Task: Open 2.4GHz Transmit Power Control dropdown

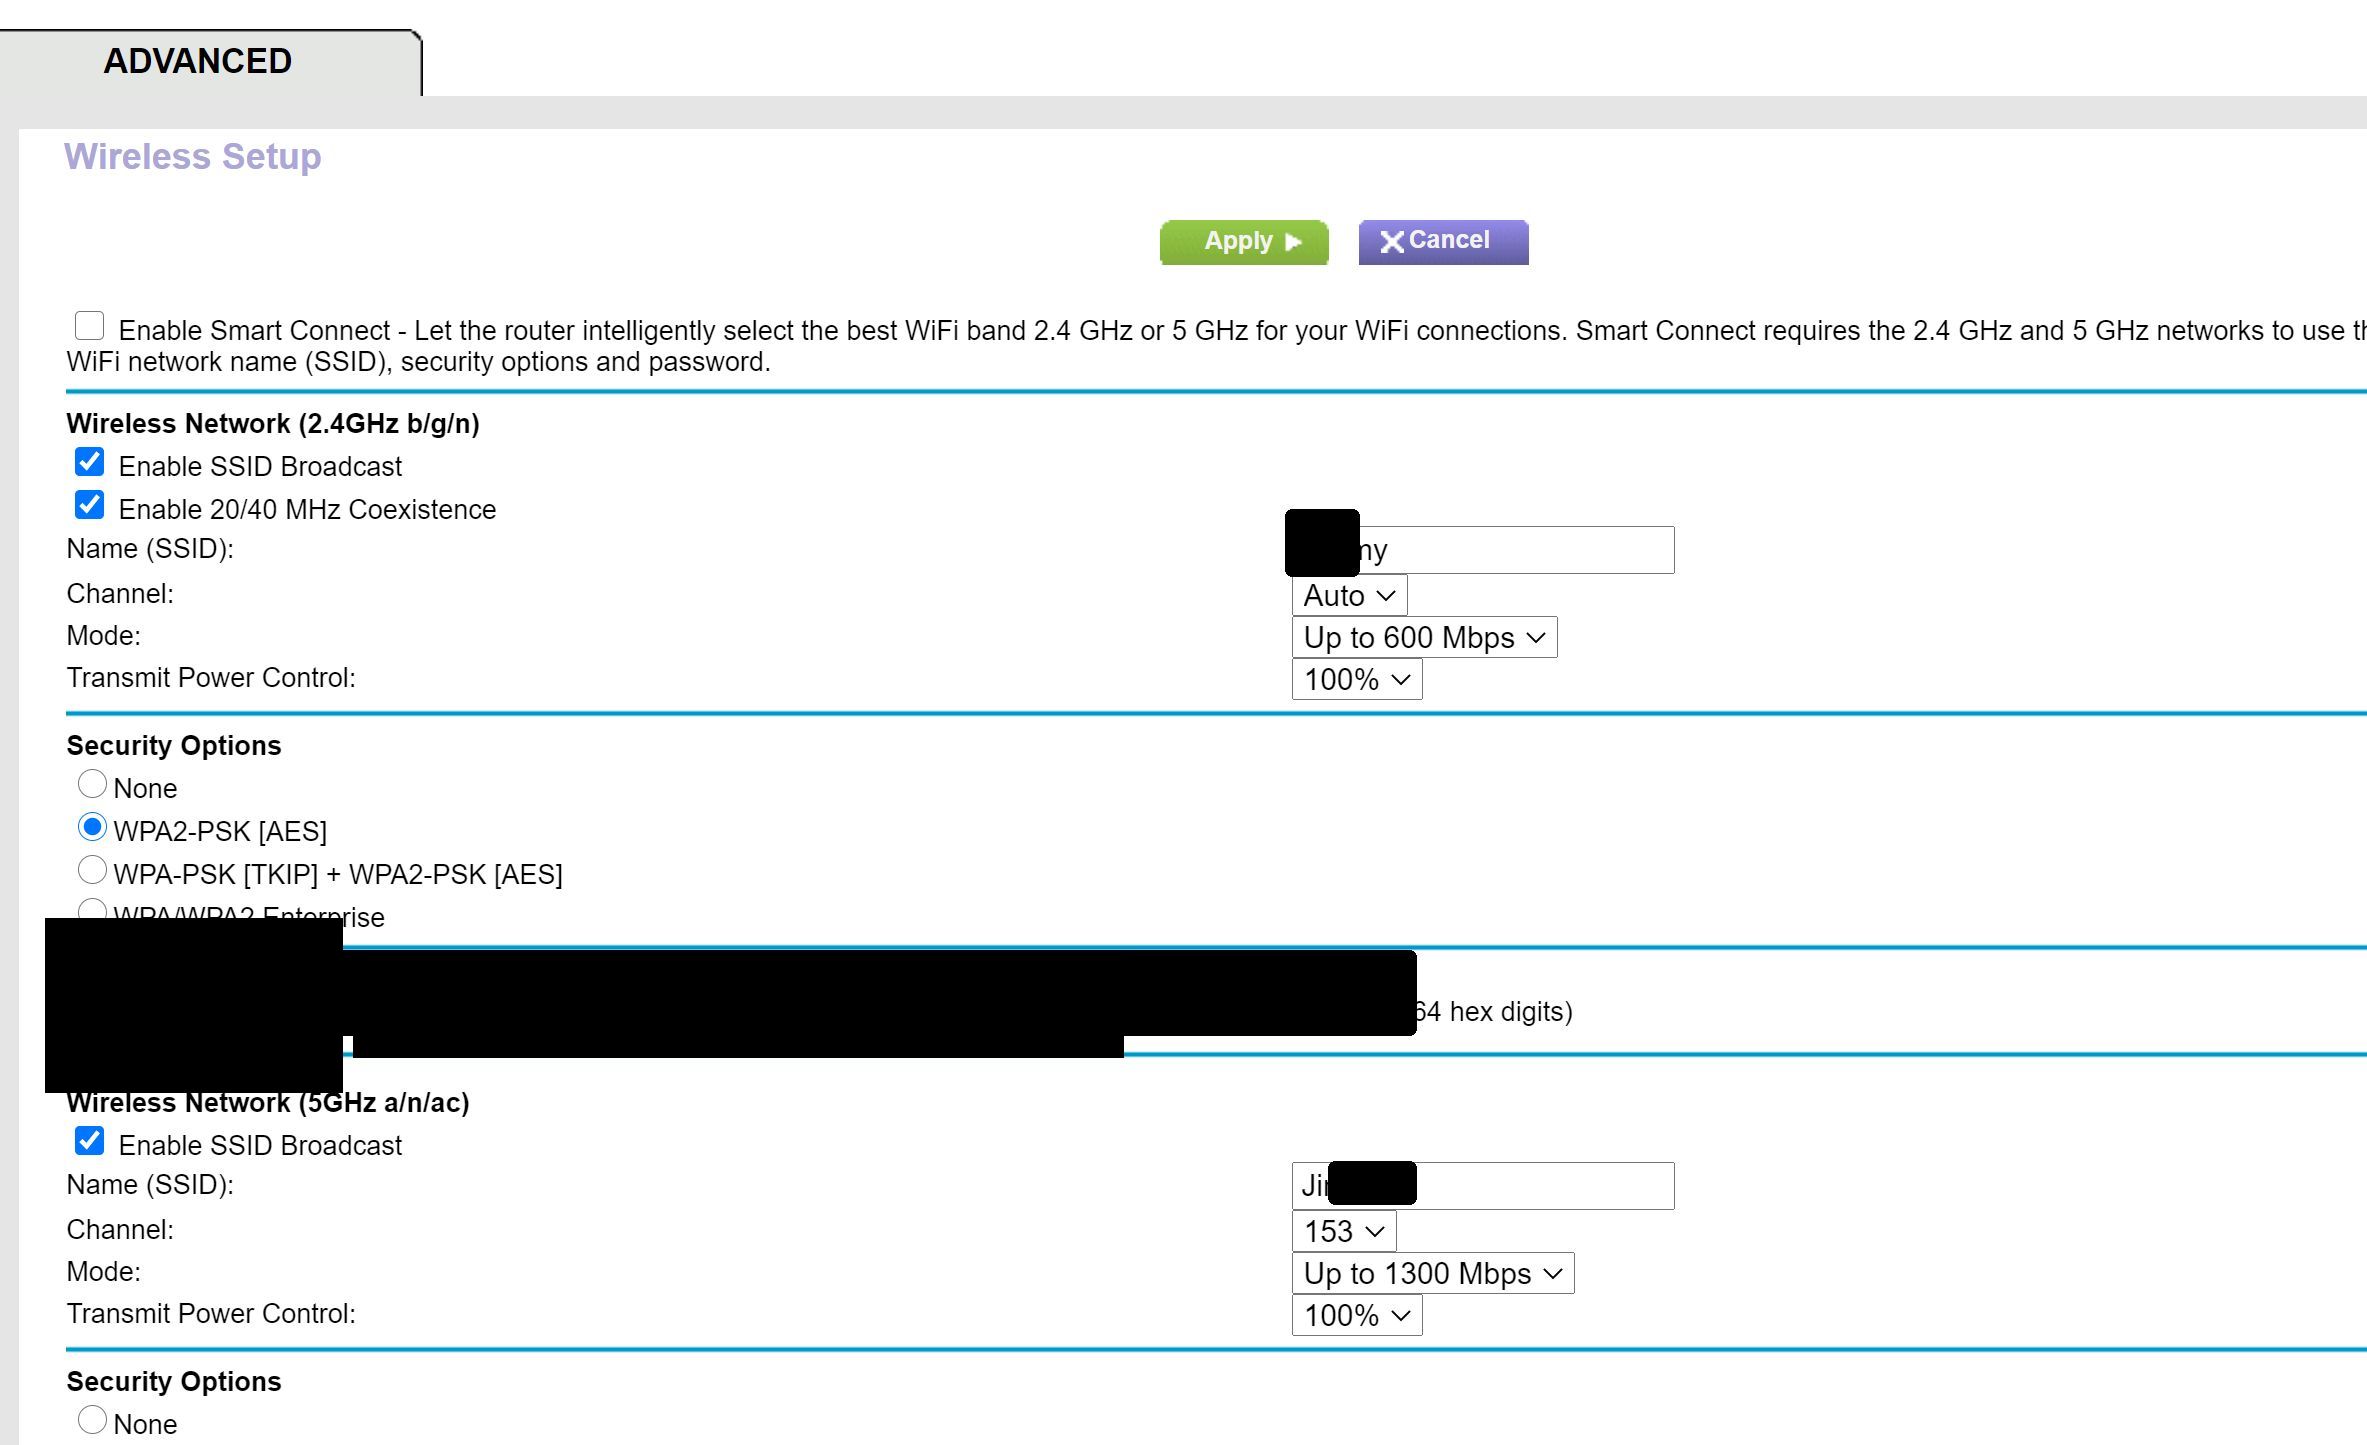Action: [x=1356, y=680]
